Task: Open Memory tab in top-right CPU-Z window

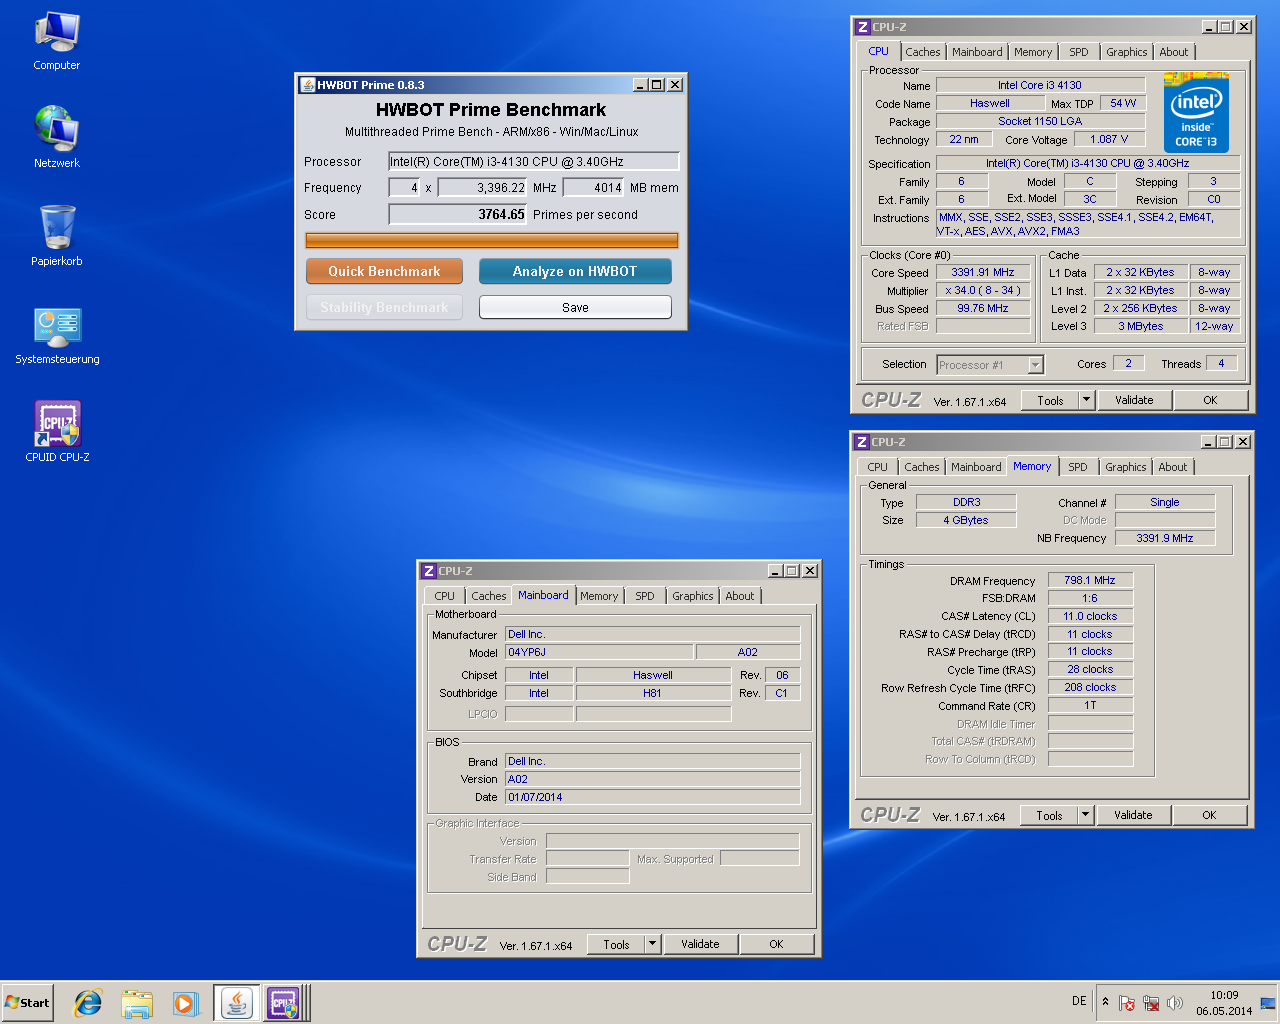Action: (x=1033, y=52)
